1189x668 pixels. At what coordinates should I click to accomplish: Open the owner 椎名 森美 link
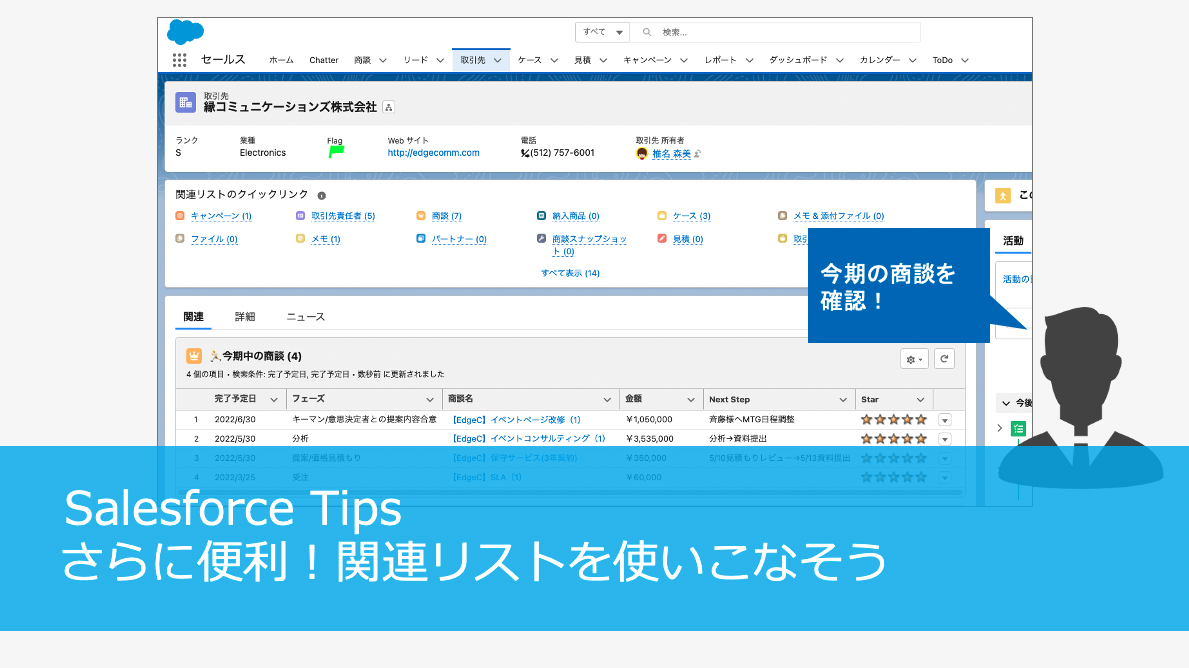[x=671, y=154]
